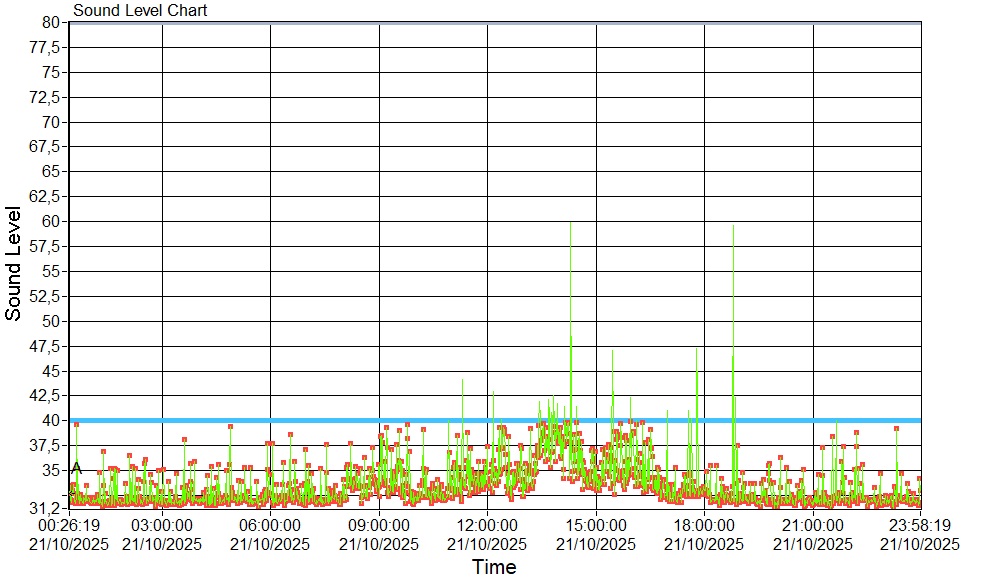This screenshot has height=588, width=990.
Task: Click the 21:00:00 time axis label
Action: pyautogui.click(x=813, y=525)
